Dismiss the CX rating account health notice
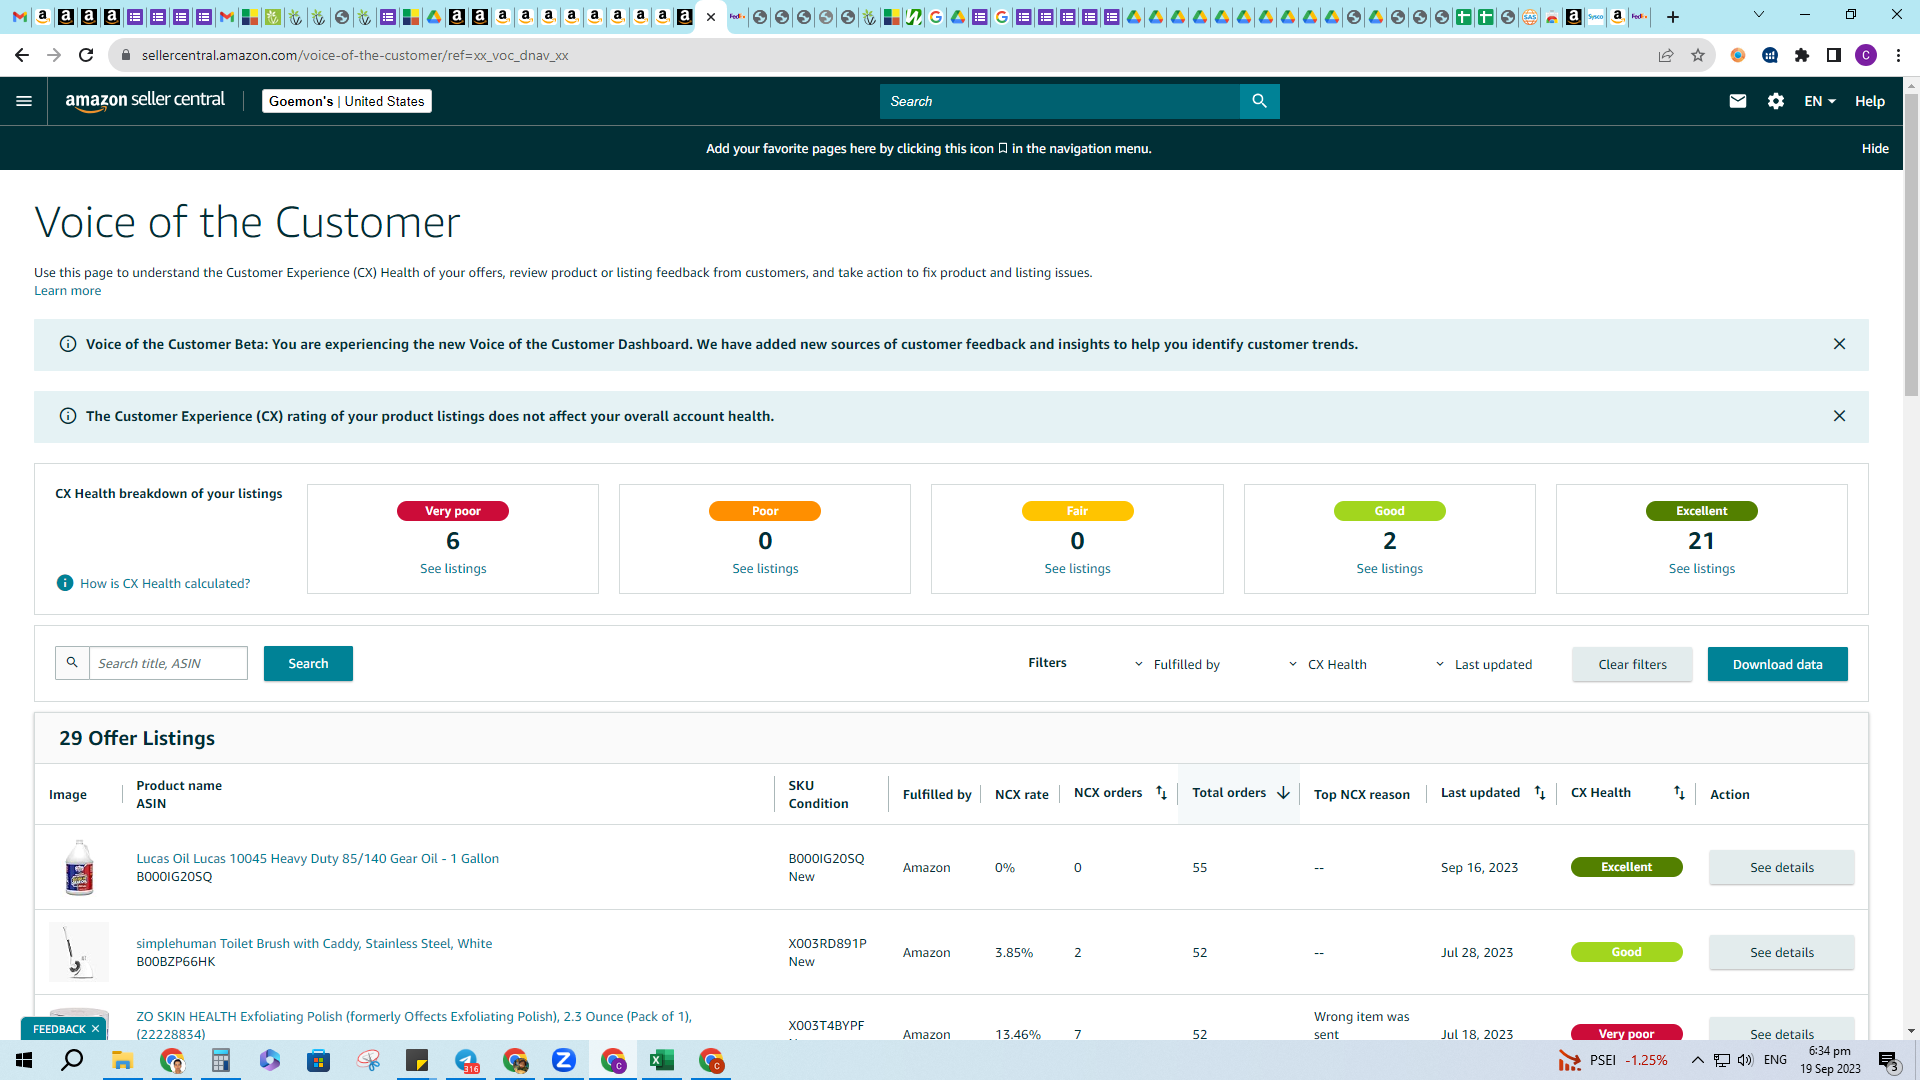 pos(1839,416)
